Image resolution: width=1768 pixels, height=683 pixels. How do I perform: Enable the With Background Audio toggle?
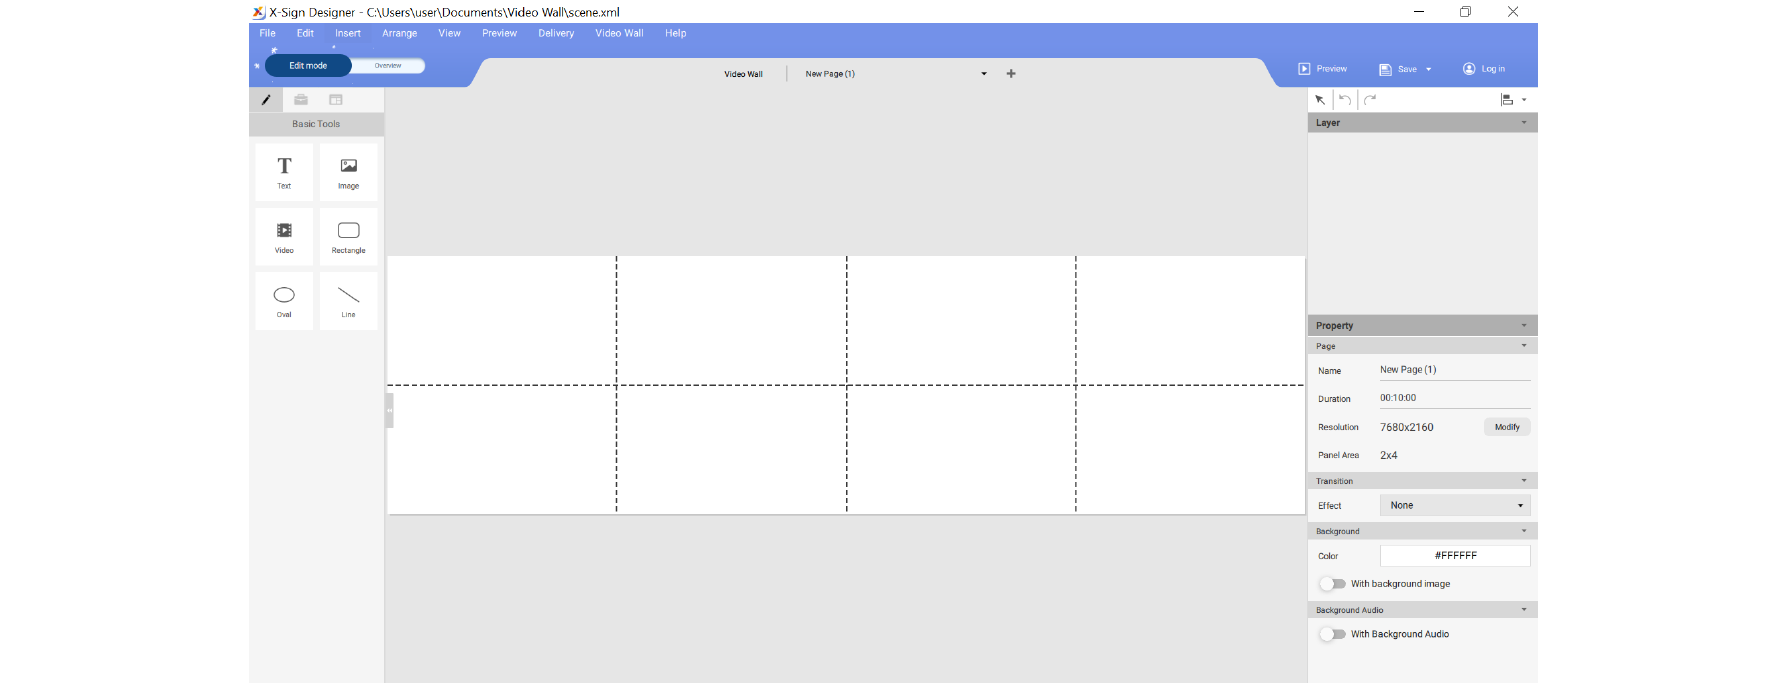1332,634
